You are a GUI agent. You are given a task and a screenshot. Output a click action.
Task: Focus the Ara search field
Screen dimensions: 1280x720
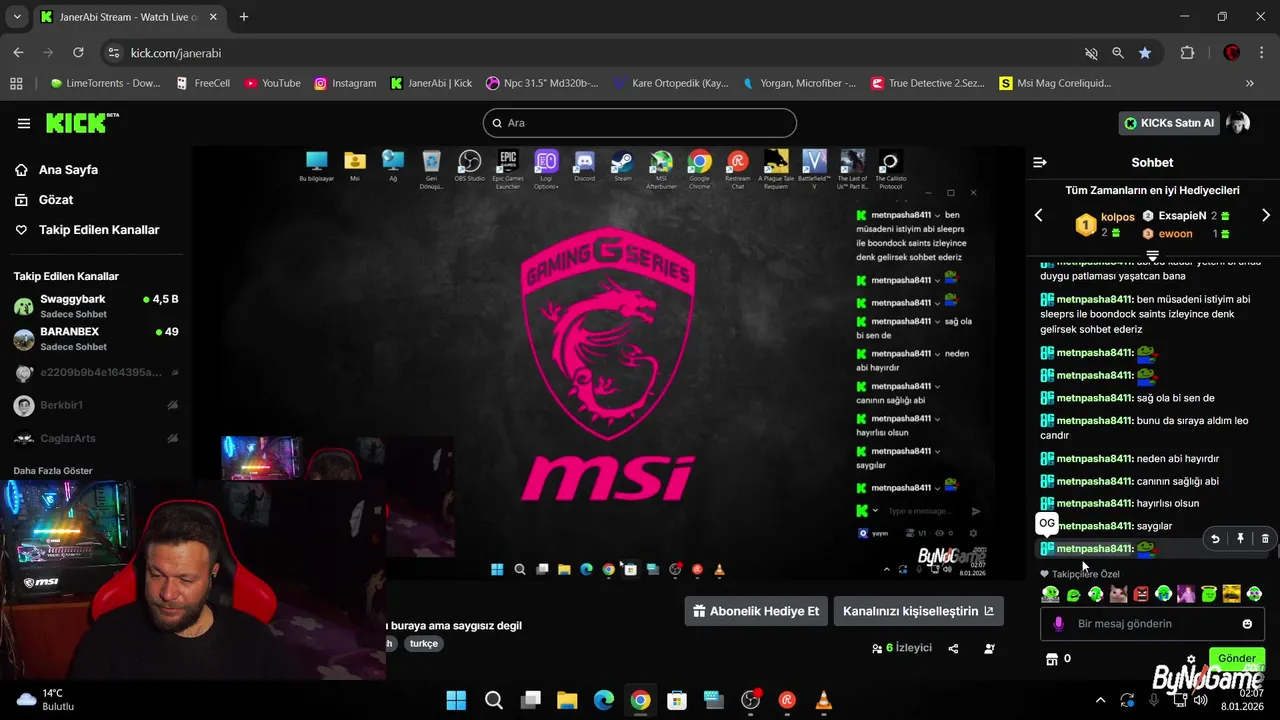[x=640, y=123]
